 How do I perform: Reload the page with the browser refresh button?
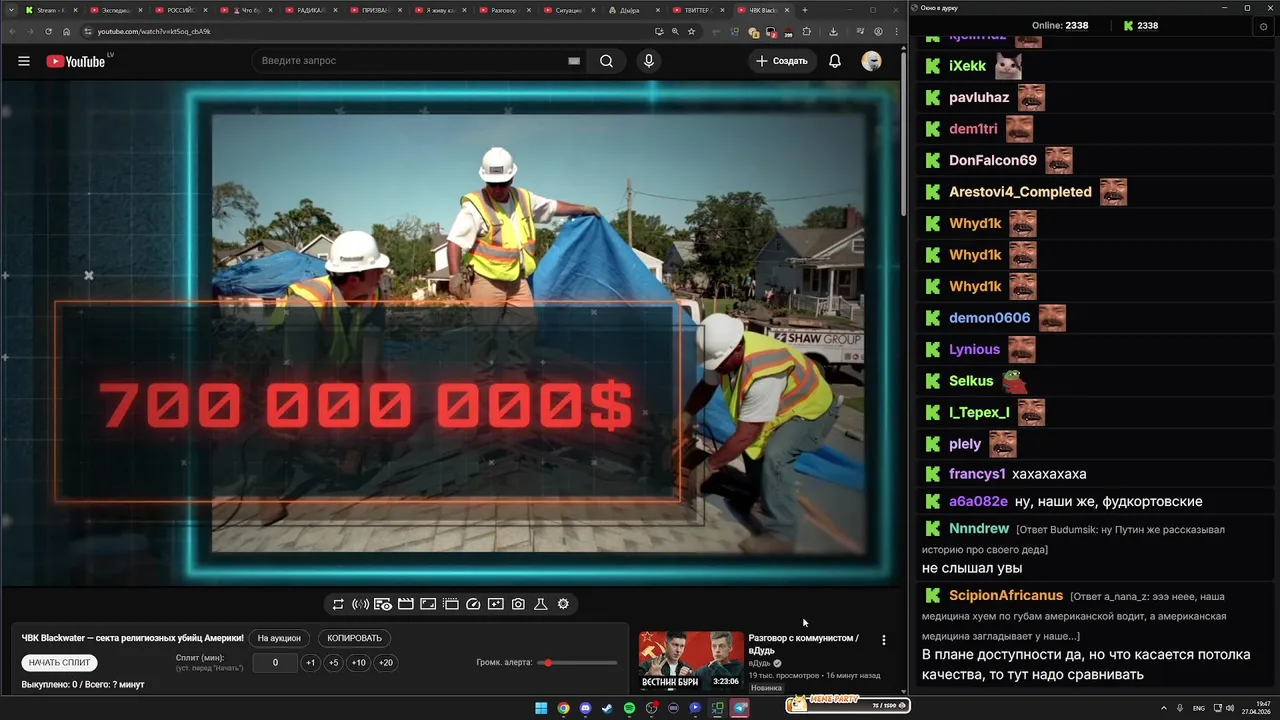coord(48,31)
